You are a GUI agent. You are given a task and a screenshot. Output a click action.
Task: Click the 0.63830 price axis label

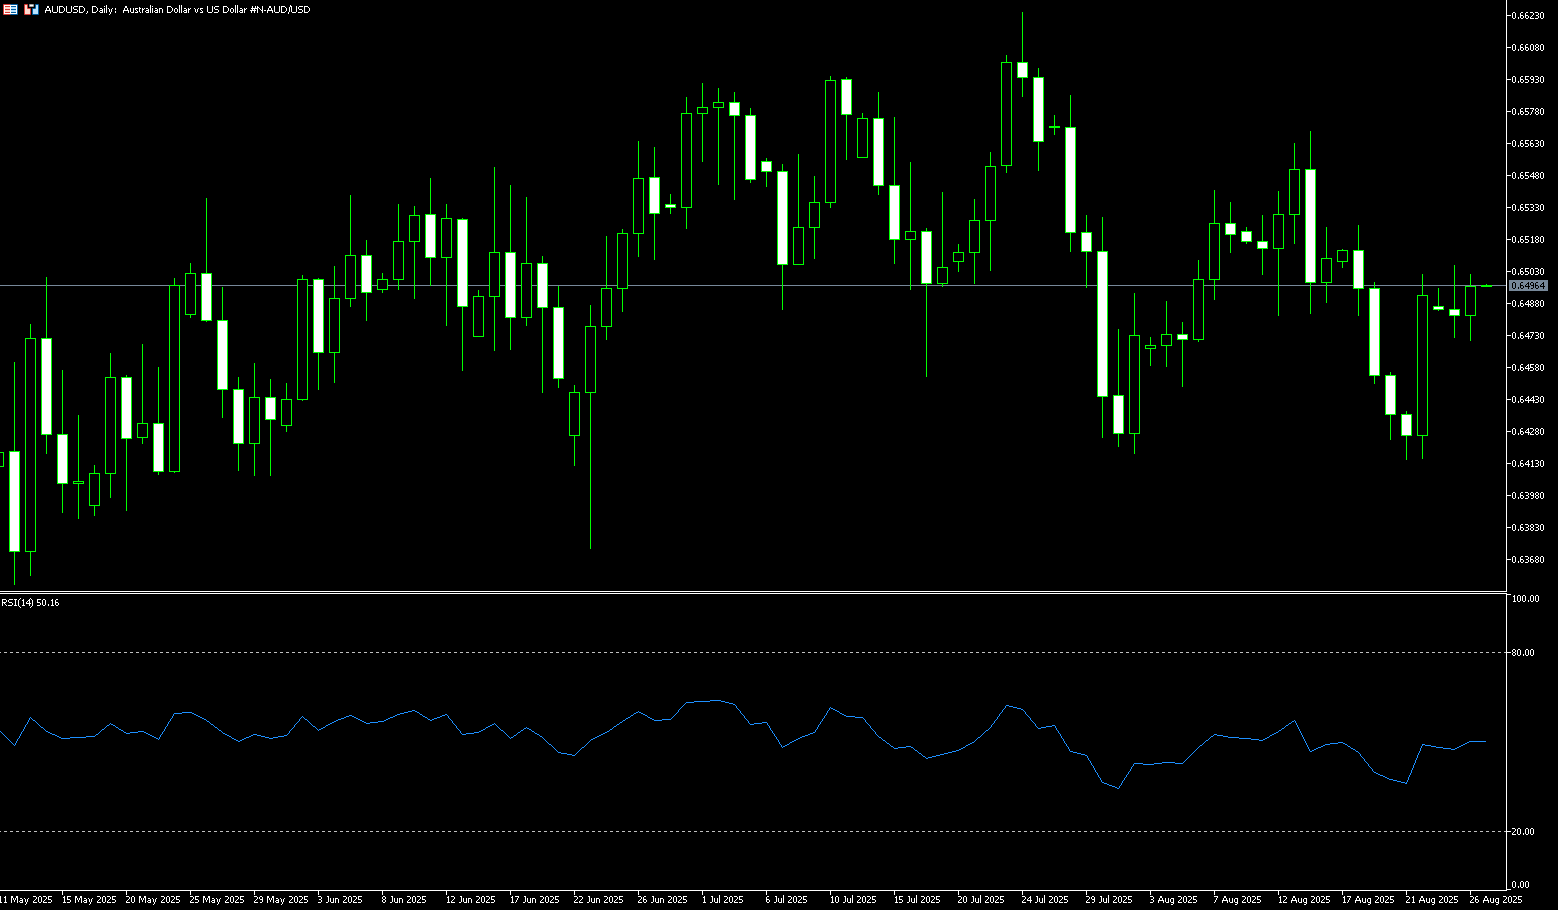tap(1529, 528)
